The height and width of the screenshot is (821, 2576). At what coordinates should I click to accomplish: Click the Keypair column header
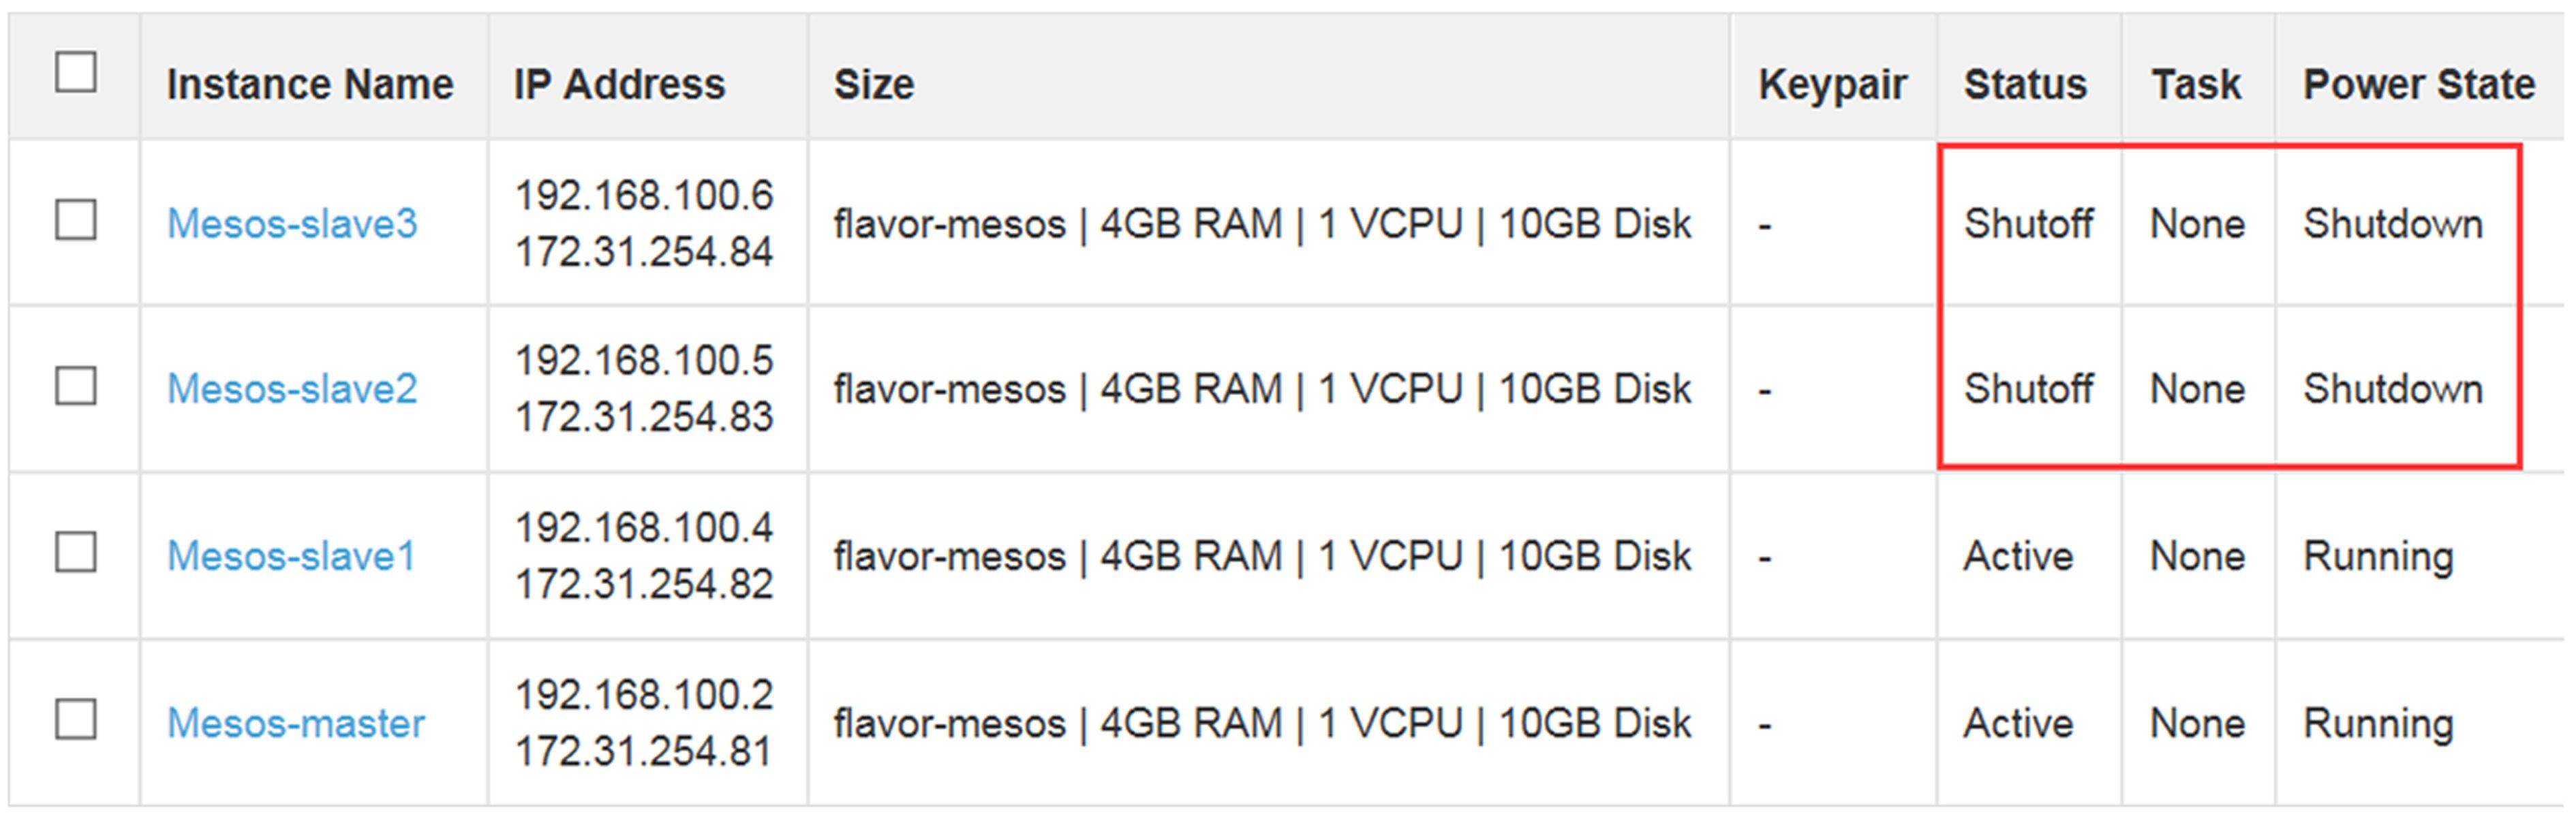1832,85
